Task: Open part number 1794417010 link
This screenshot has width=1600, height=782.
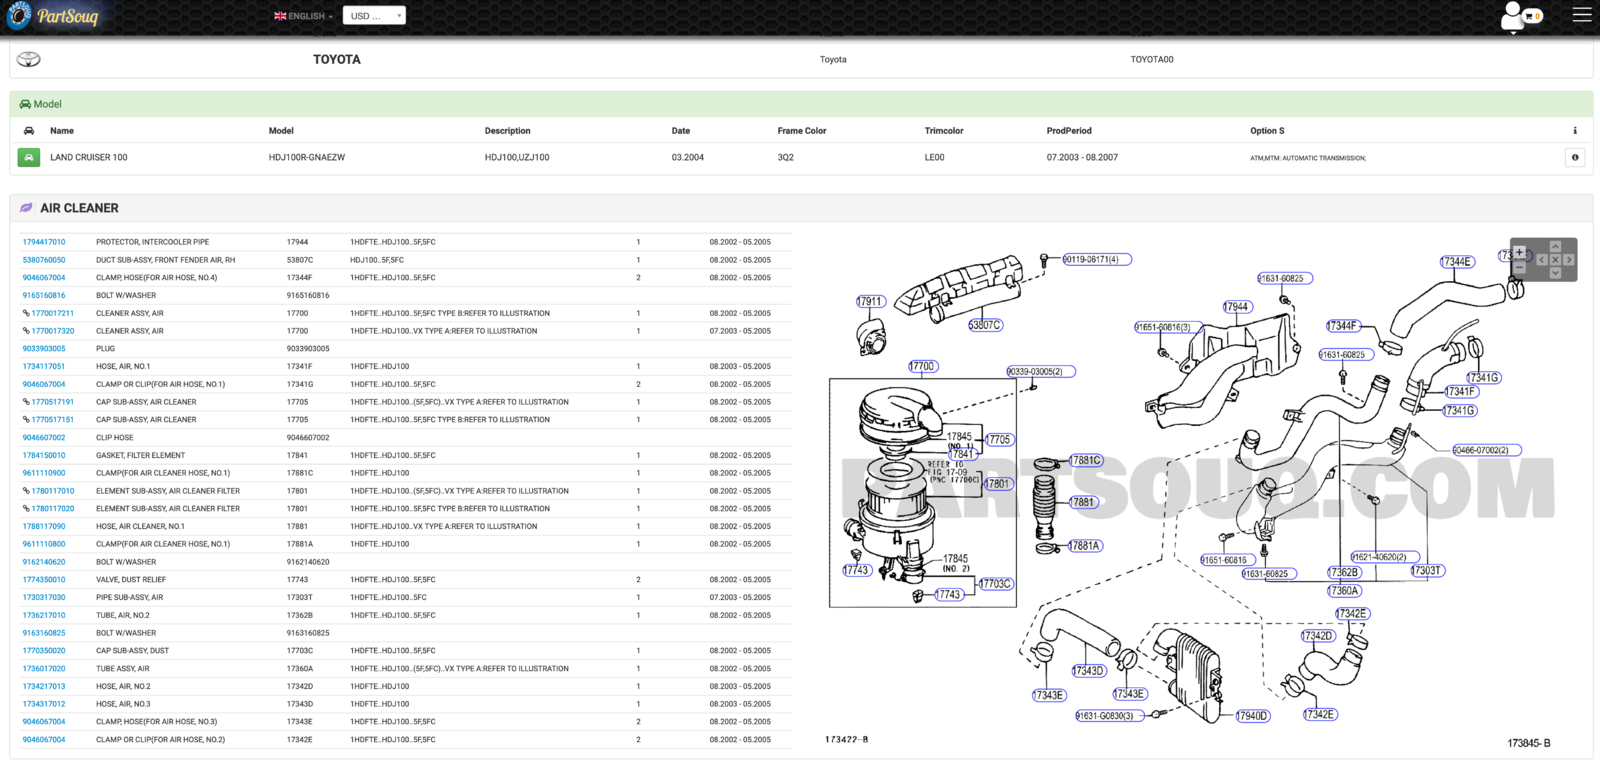Action: pos(44,242)
